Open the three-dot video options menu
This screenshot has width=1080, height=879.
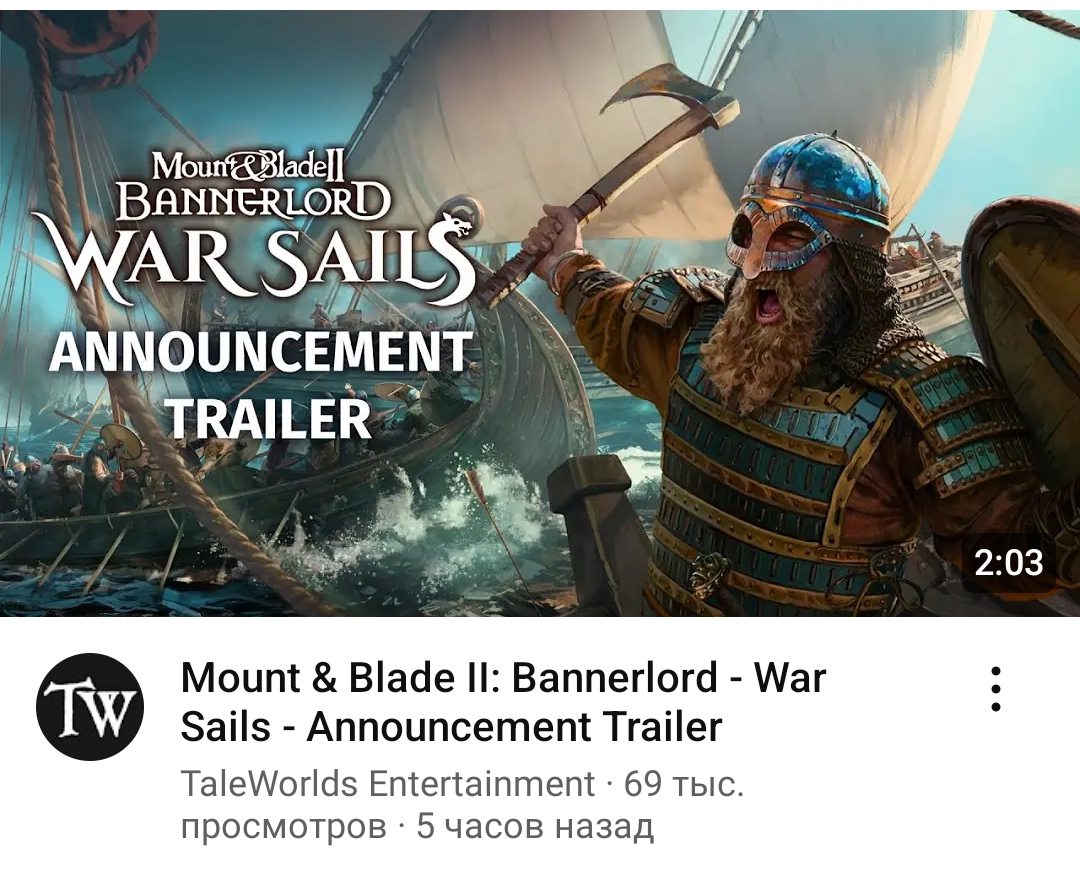coord(995,689)
